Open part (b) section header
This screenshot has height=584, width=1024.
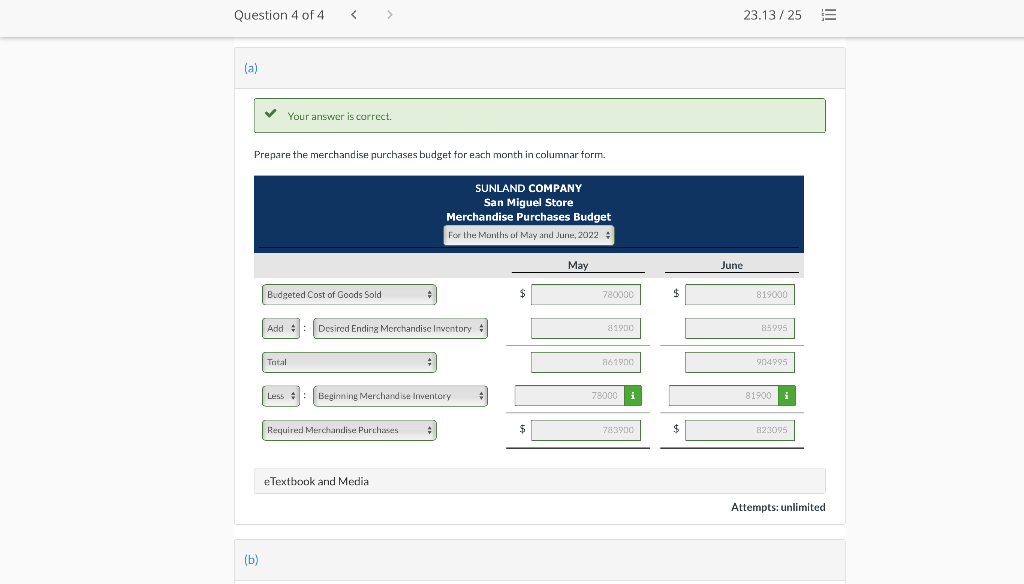(x=539, y=560)
